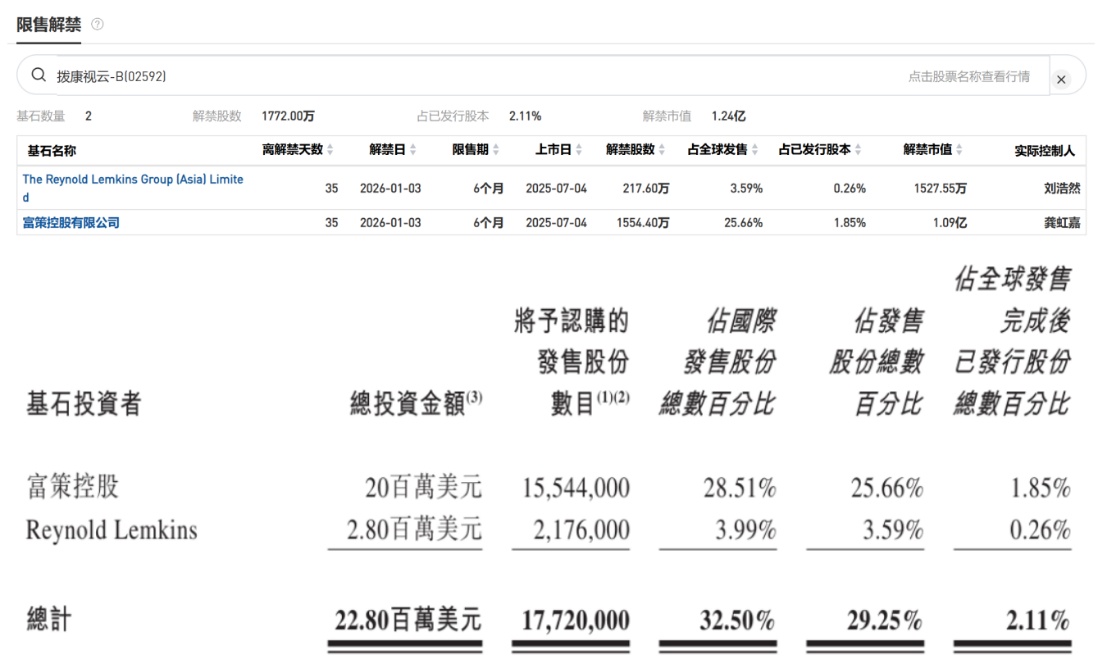Click the 29.25% total percentage
Viewport: 1108px width, 670px height.
(885, 621)
